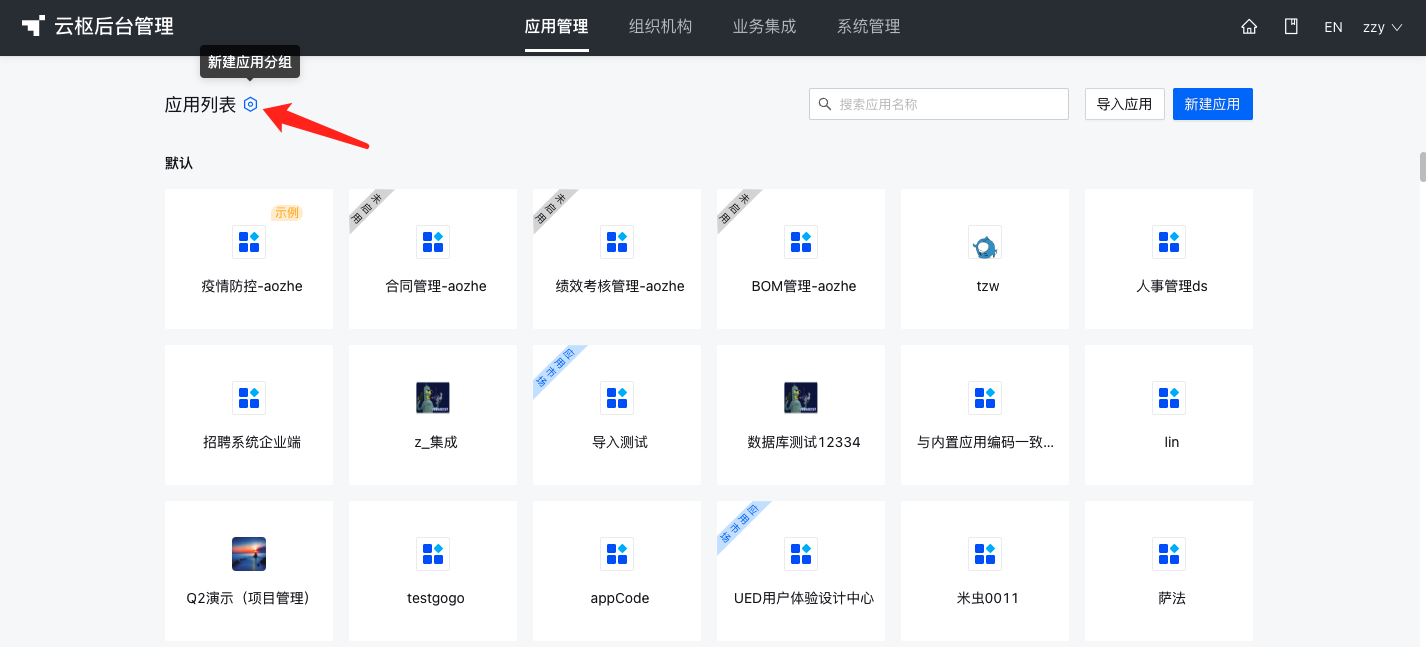Click the 新建应用 button

(x=1212, y=104)
